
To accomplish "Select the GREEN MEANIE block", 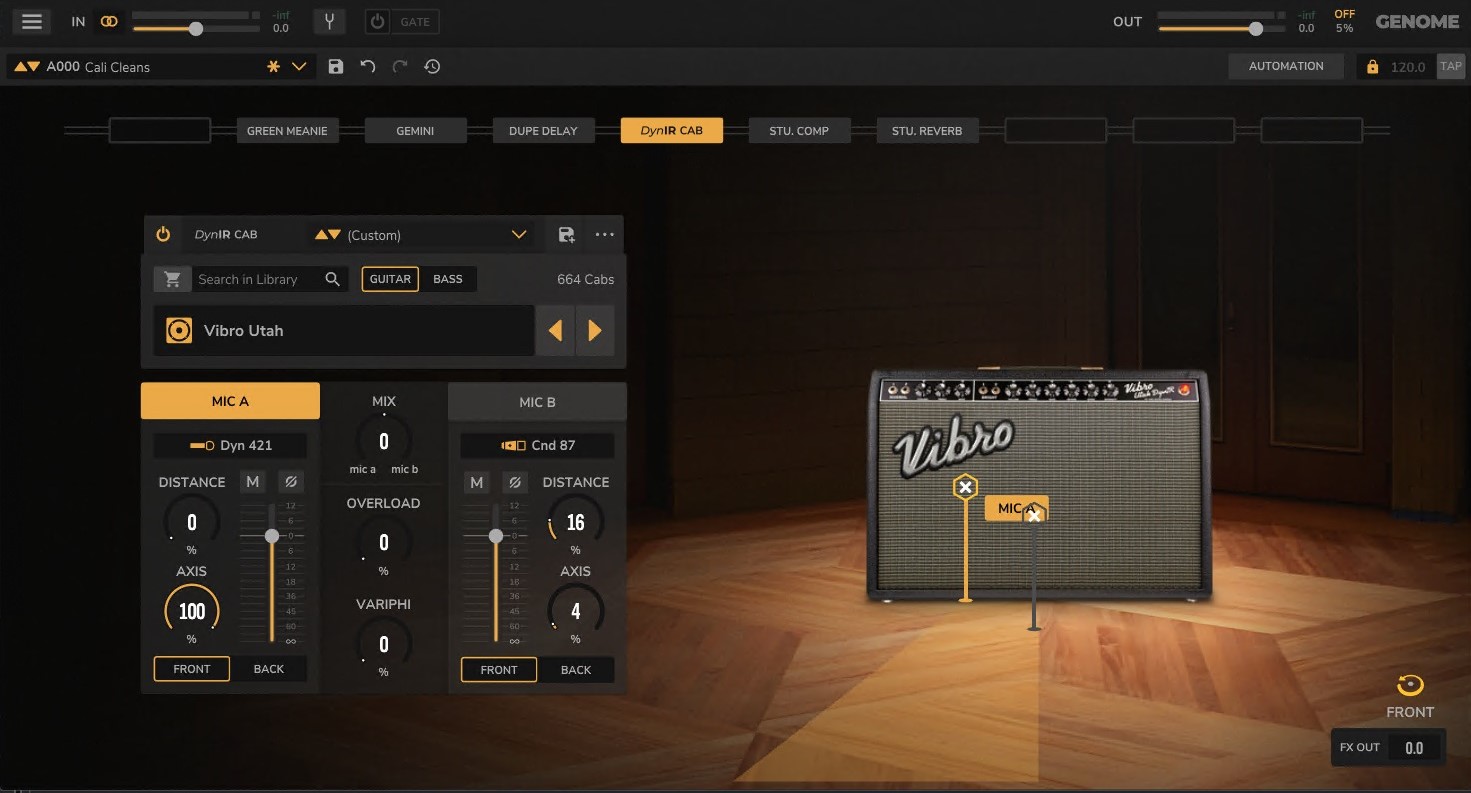I will click(287, 130).
